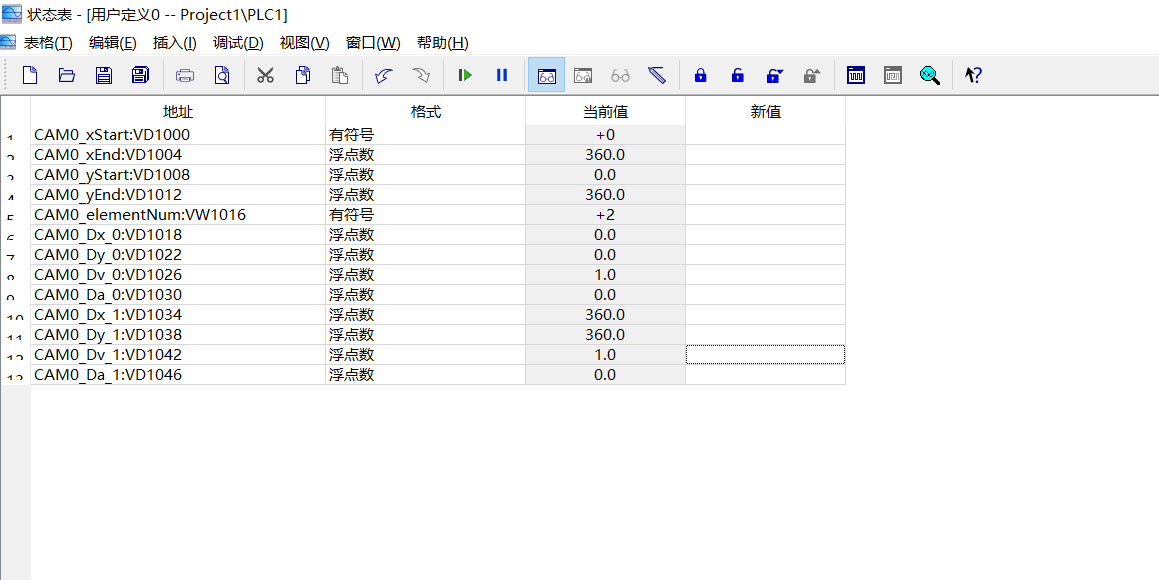Open the blue trend chart window icon

pos(856,75)
